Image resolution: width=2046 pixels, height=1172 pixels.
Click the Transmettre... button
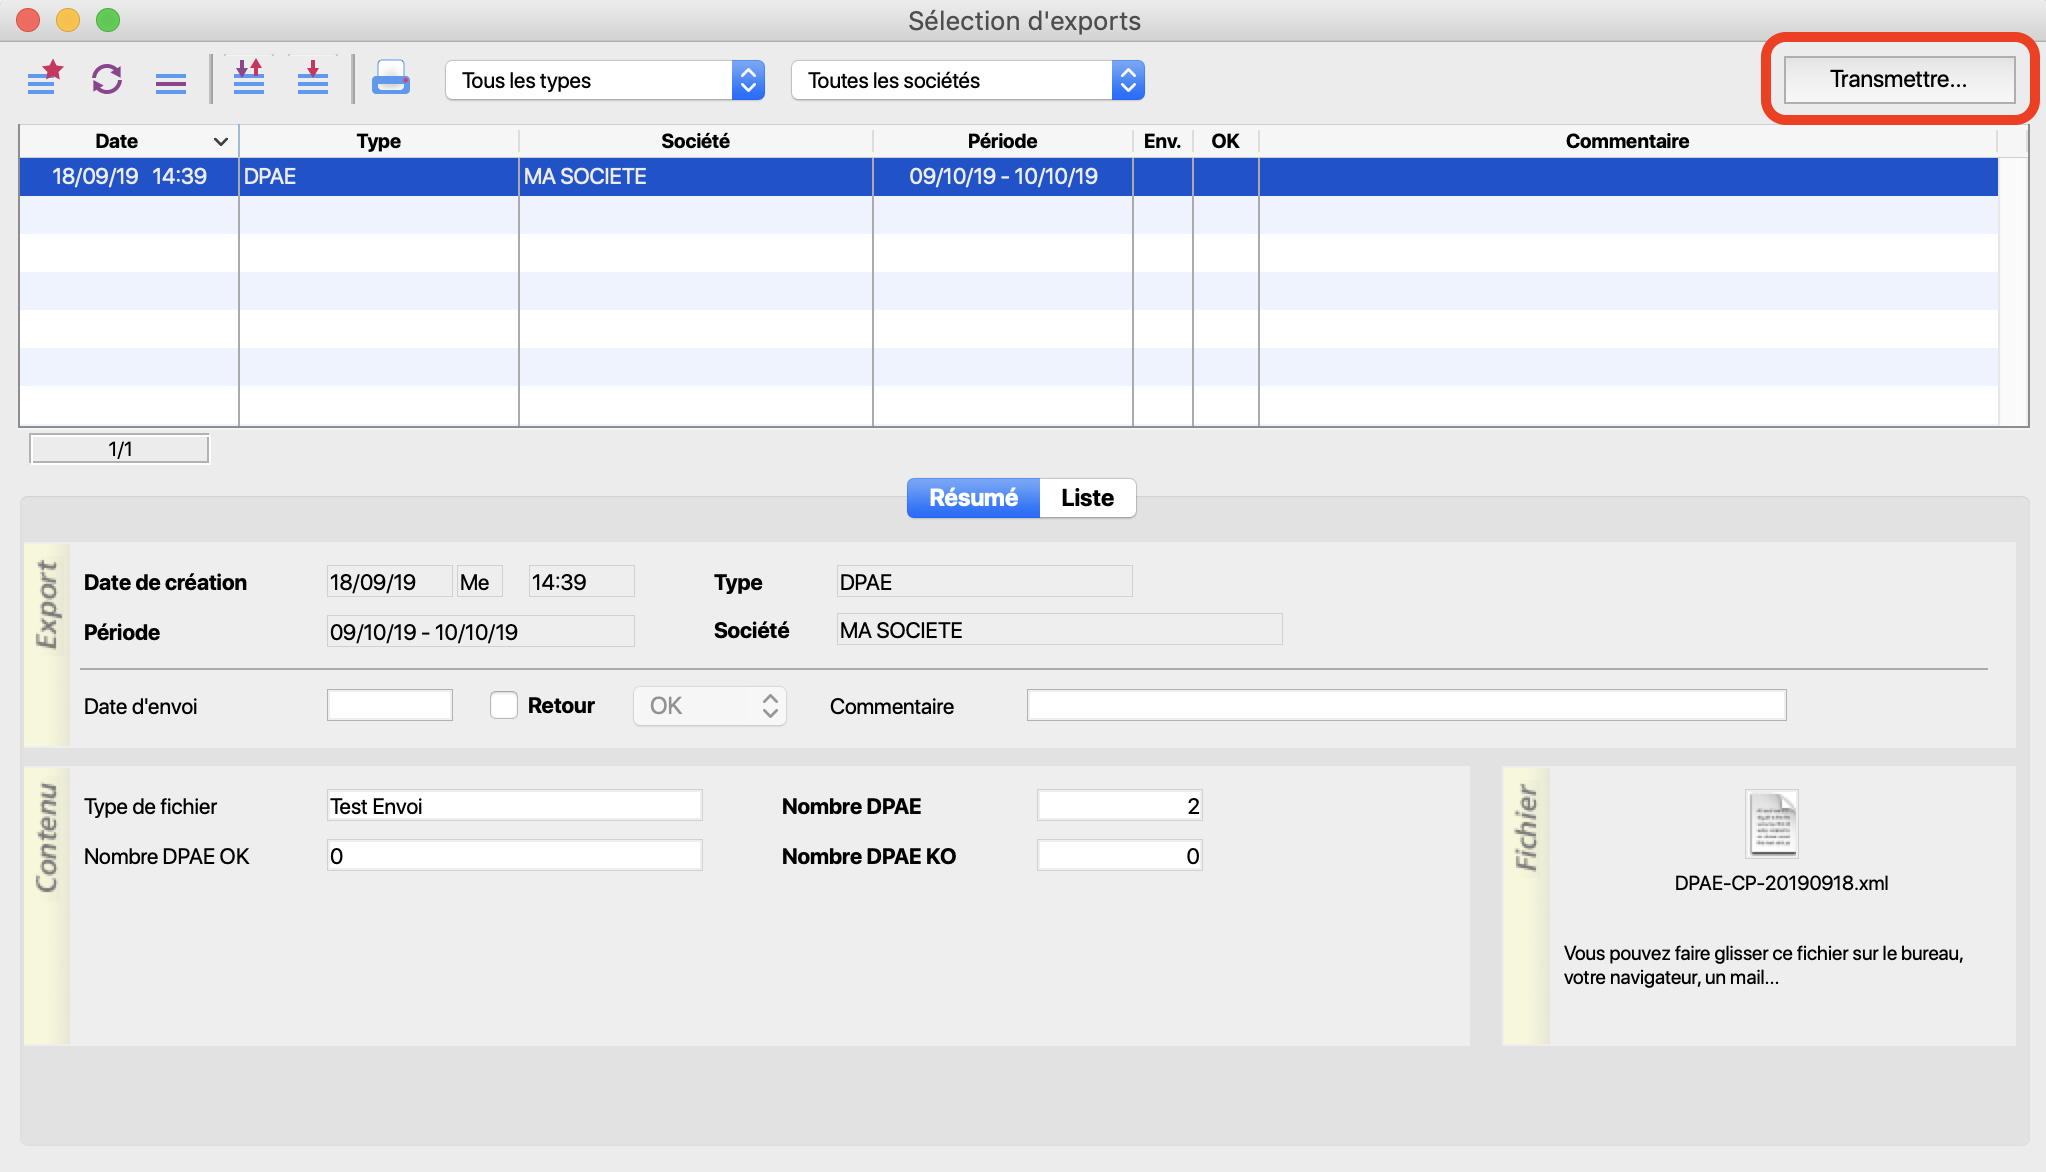[1899, 79]
